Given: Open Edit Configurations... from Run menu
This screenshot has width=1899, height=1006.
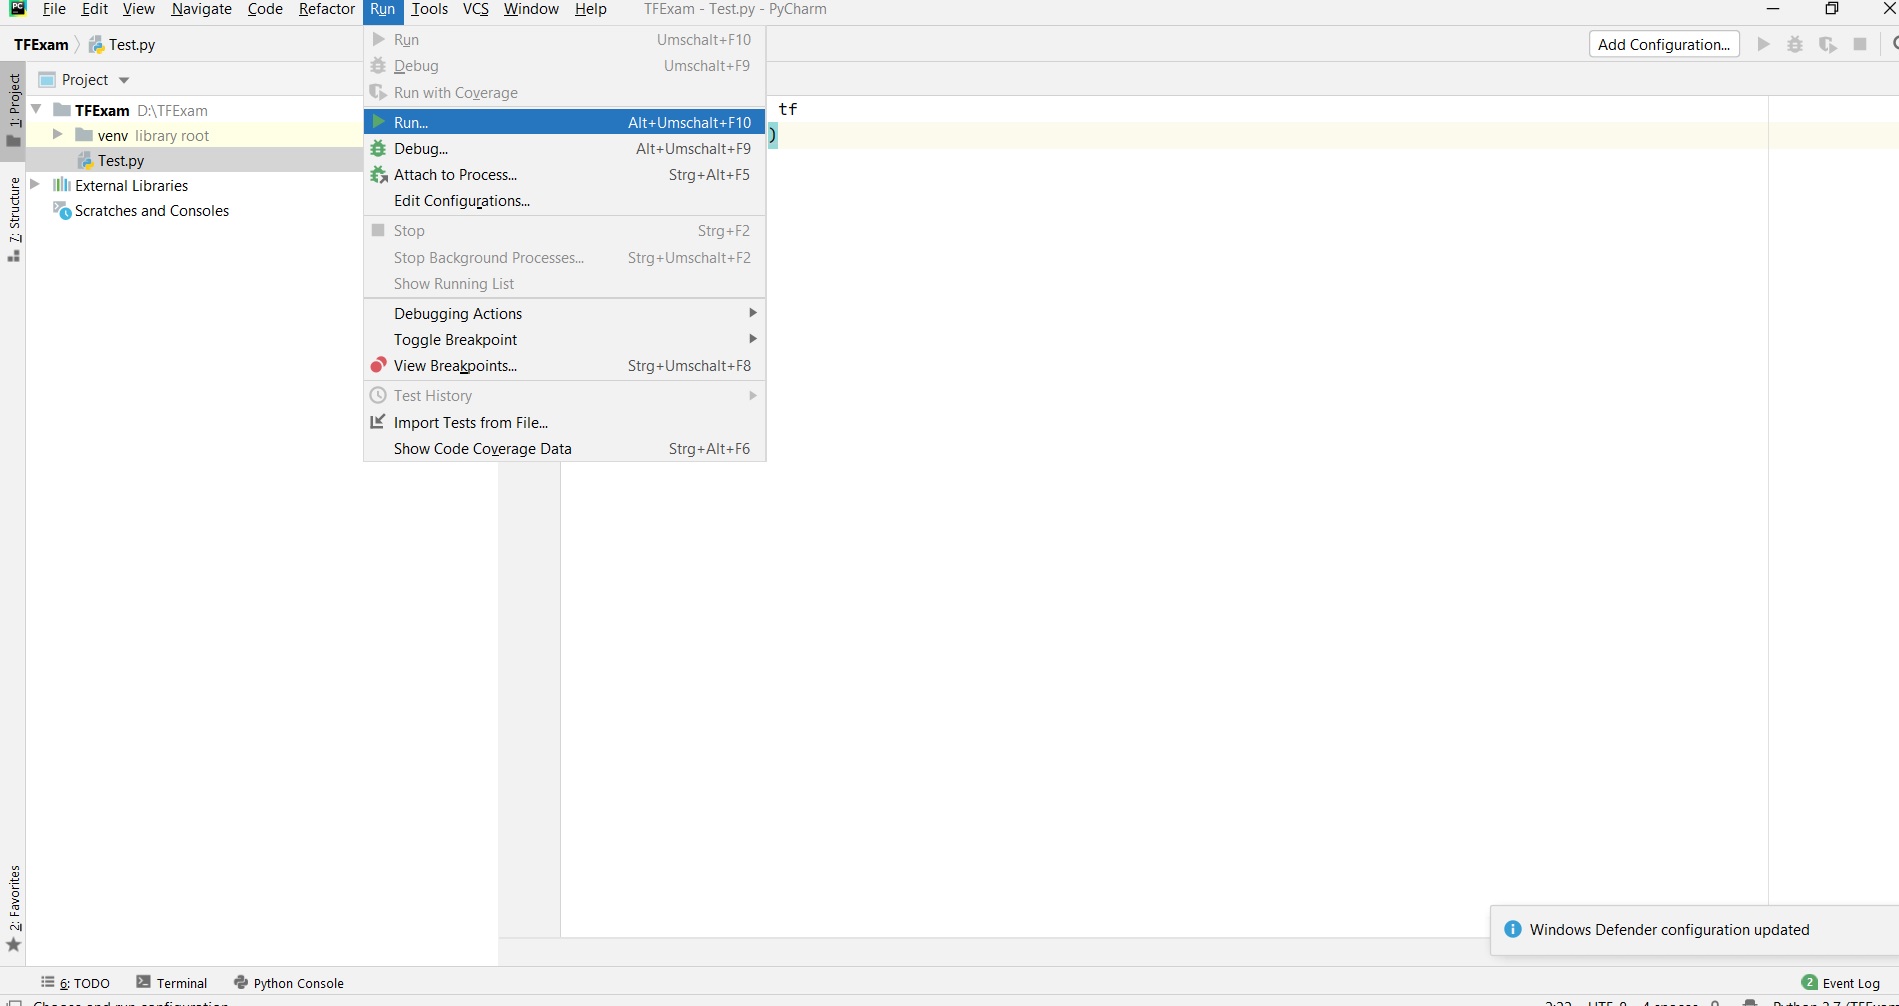Looking at the screenshot, I should tap(564, 200).
